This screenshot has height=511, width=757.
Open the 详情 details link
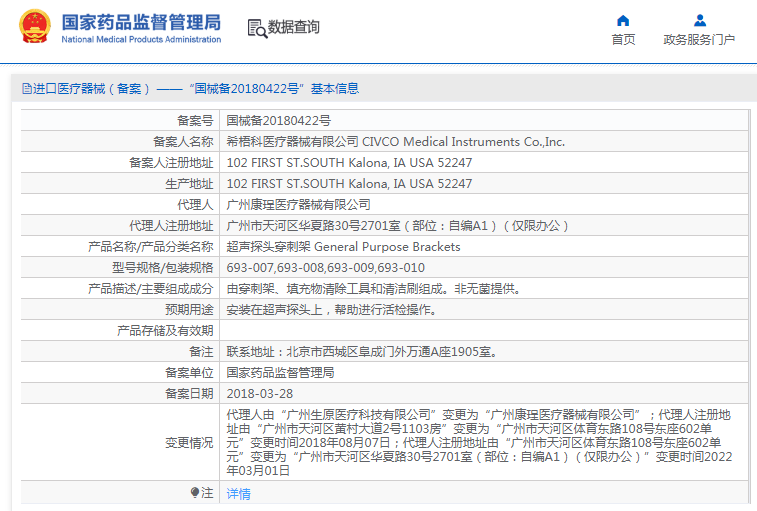tap(238, 494)
